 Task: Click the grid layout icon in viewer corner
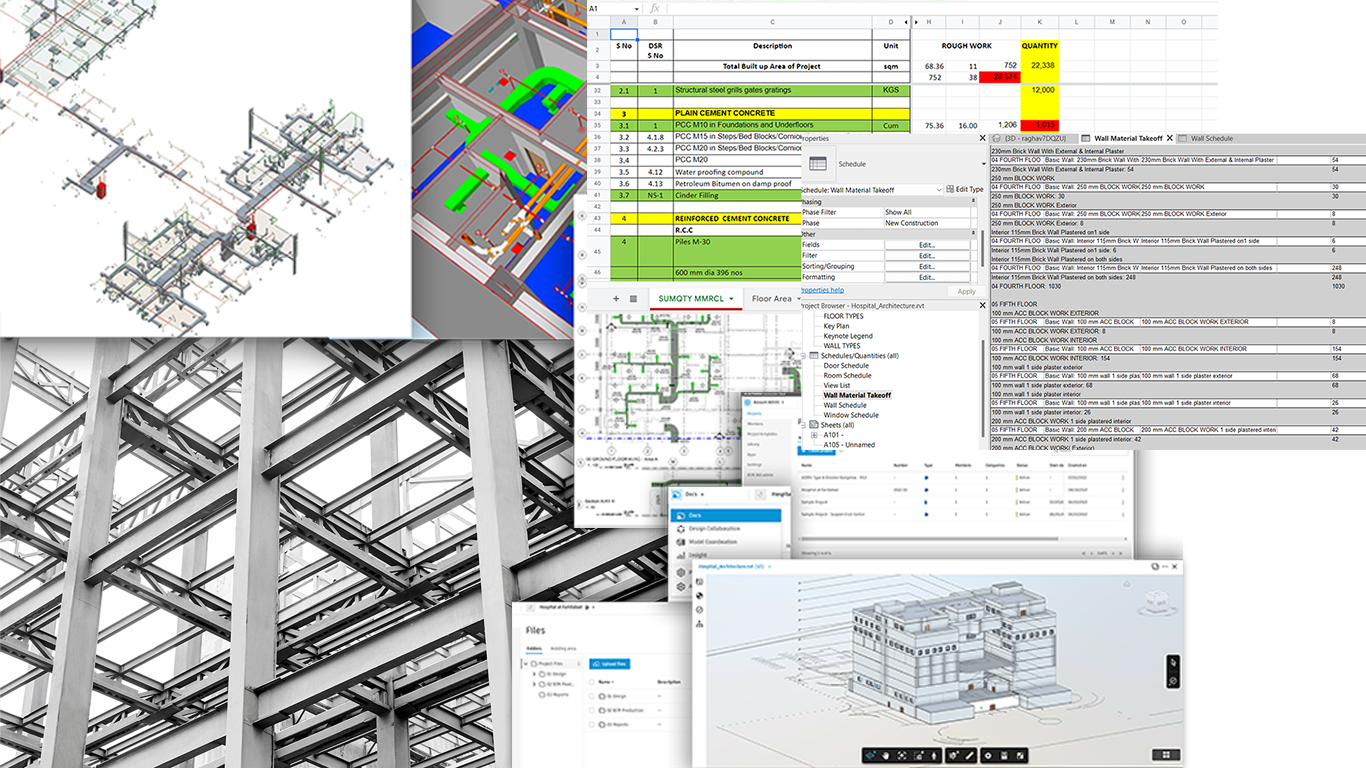click(x=1166, y=755)
